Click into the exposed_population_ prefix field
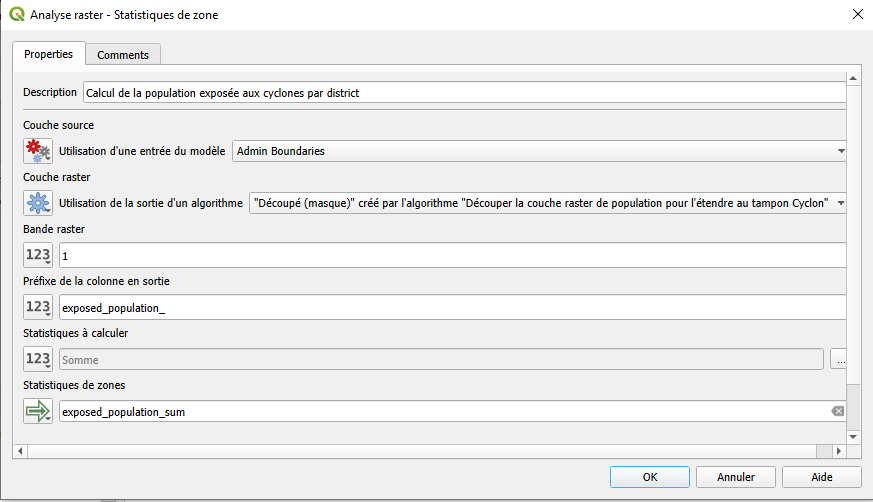Screen dimensions: 873x502 tap(450, 307)
